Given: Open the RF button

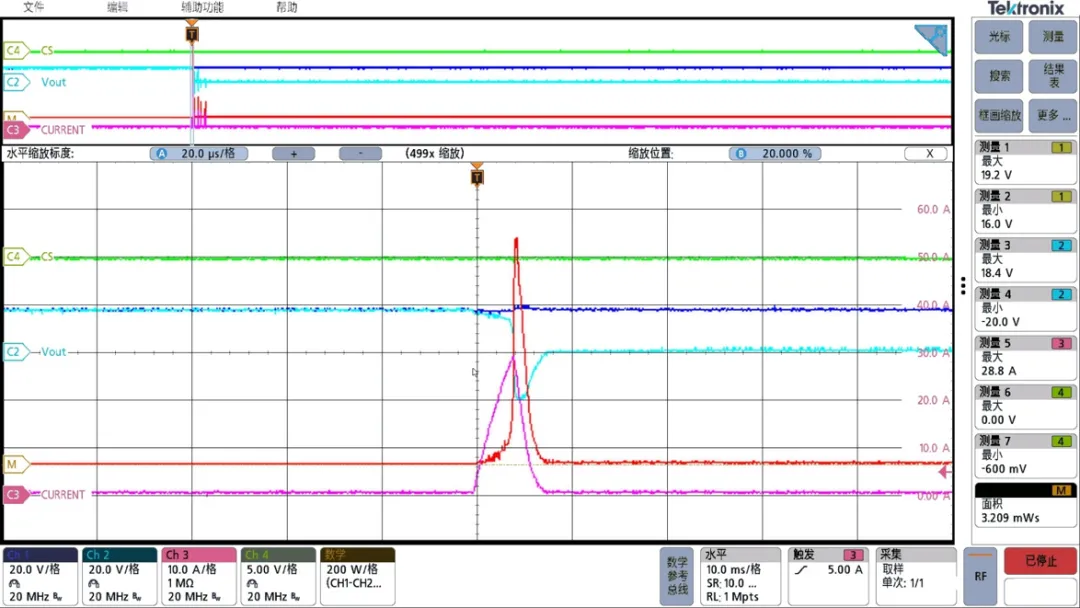Looking at the screenshot, I should click(980, 577).
